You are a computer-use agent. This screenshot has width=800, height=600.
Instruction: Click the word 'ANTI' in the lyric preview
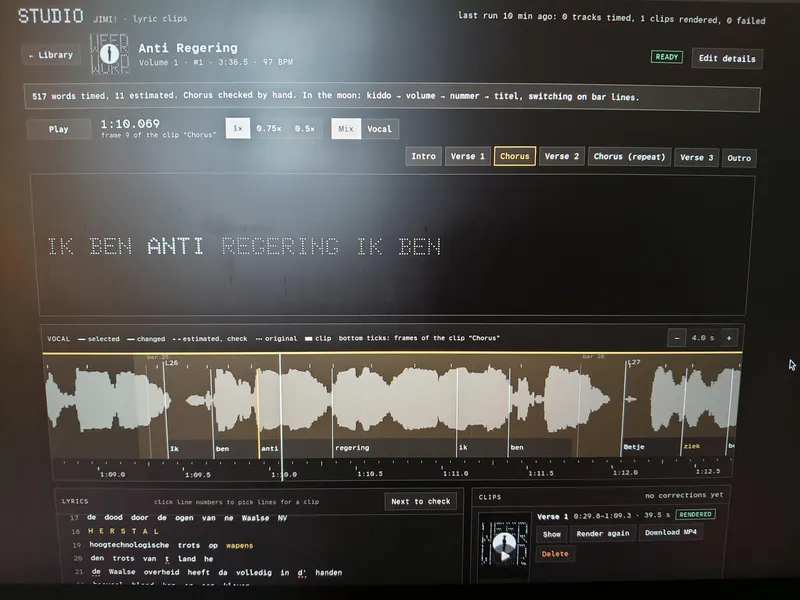[x=176, y=246]
